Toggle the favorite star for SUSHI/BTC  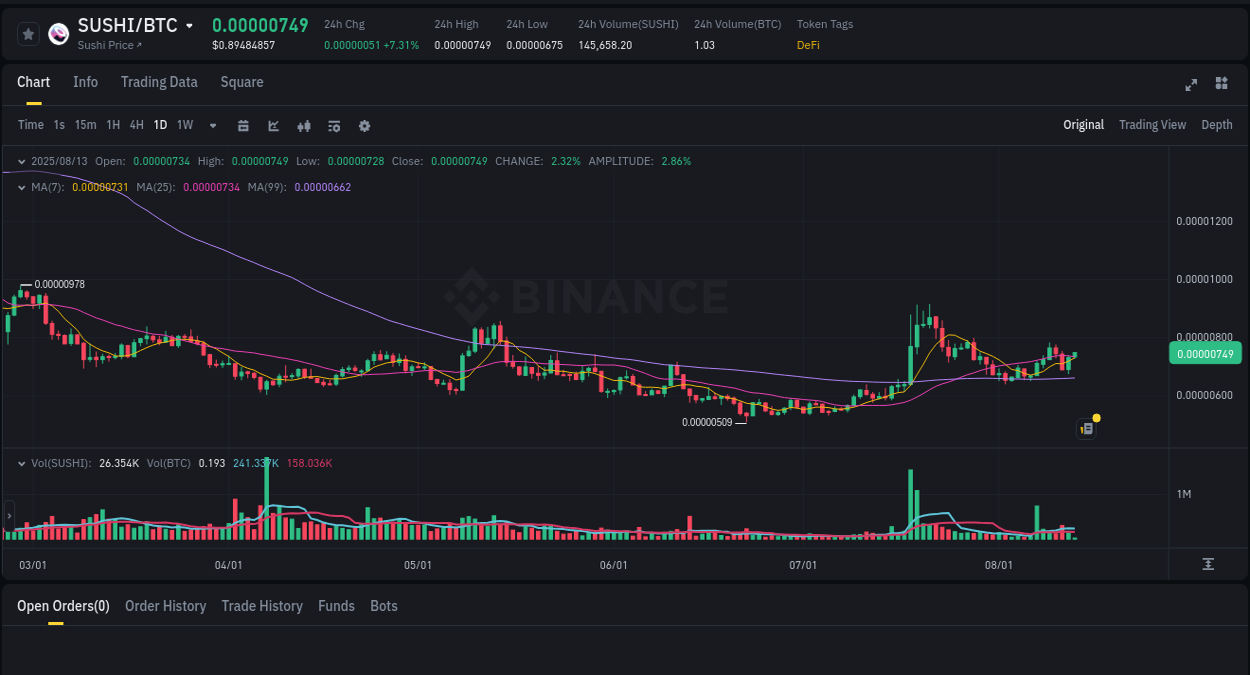click(x=28, y=33)
